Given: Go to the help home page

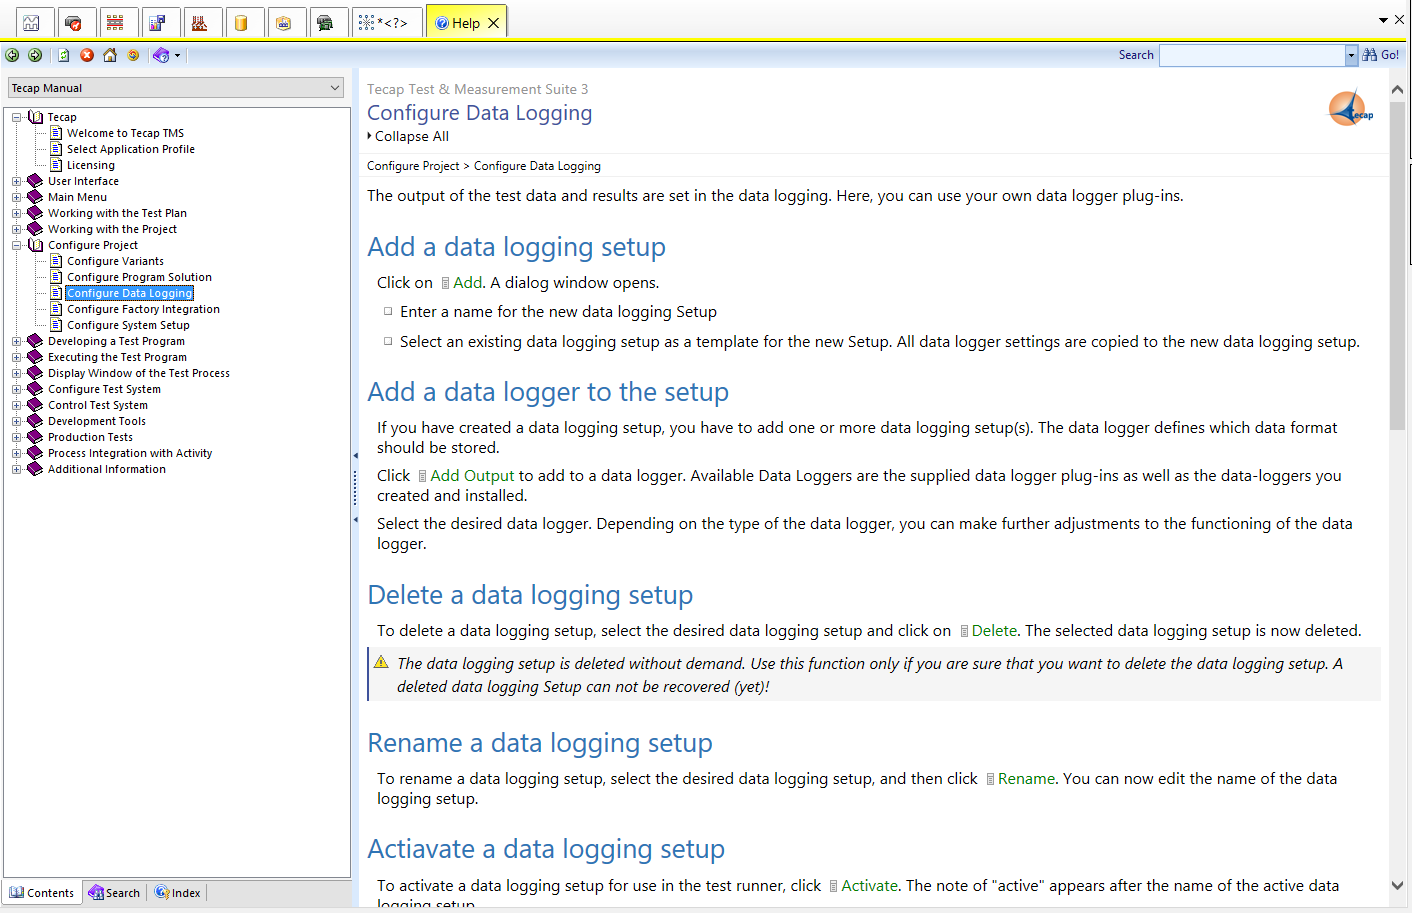Looking at the screenshot, I should (x=110, y=55).
